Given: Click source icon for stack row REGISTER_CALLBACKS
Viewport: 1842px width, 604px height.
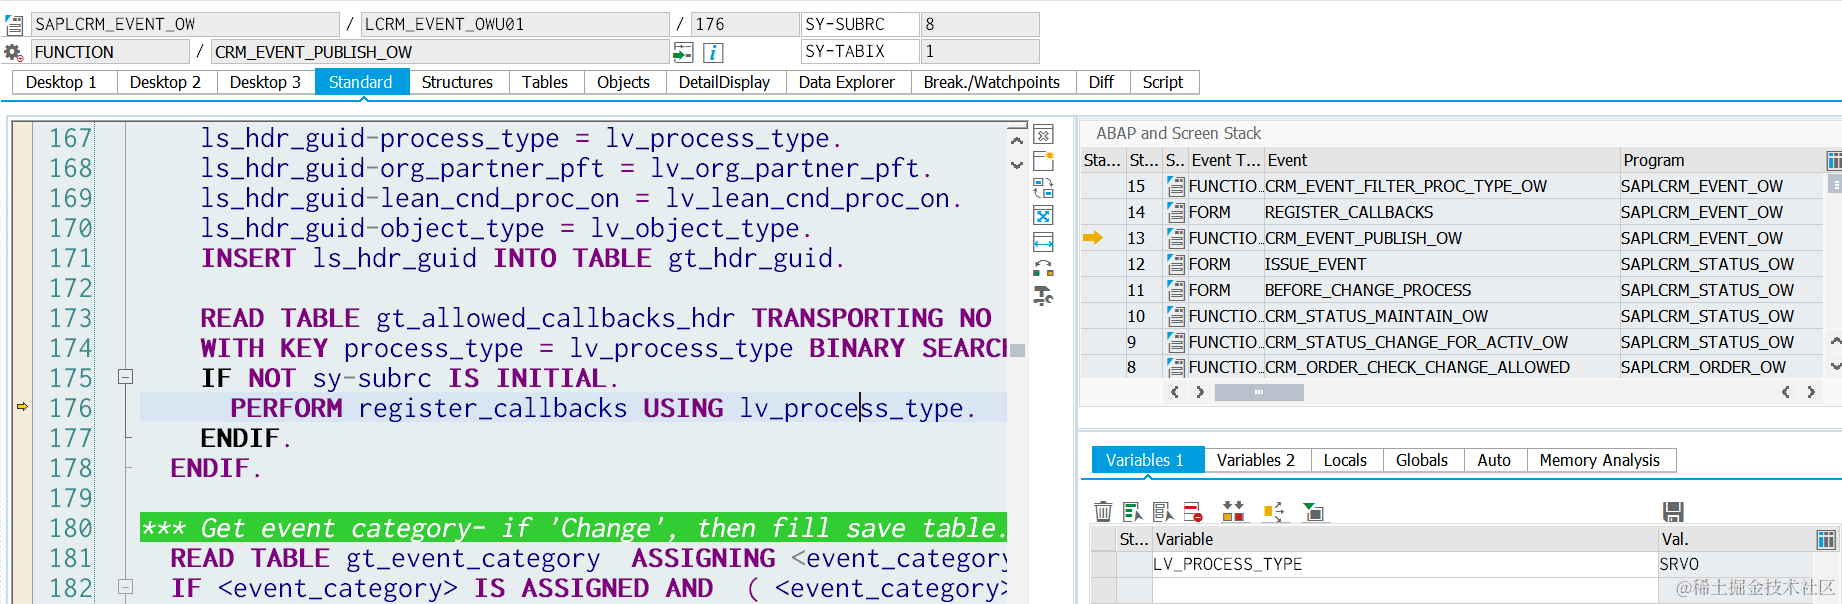Looking at the screenshot, I should pyautogui.click(x=1176, y=212).
